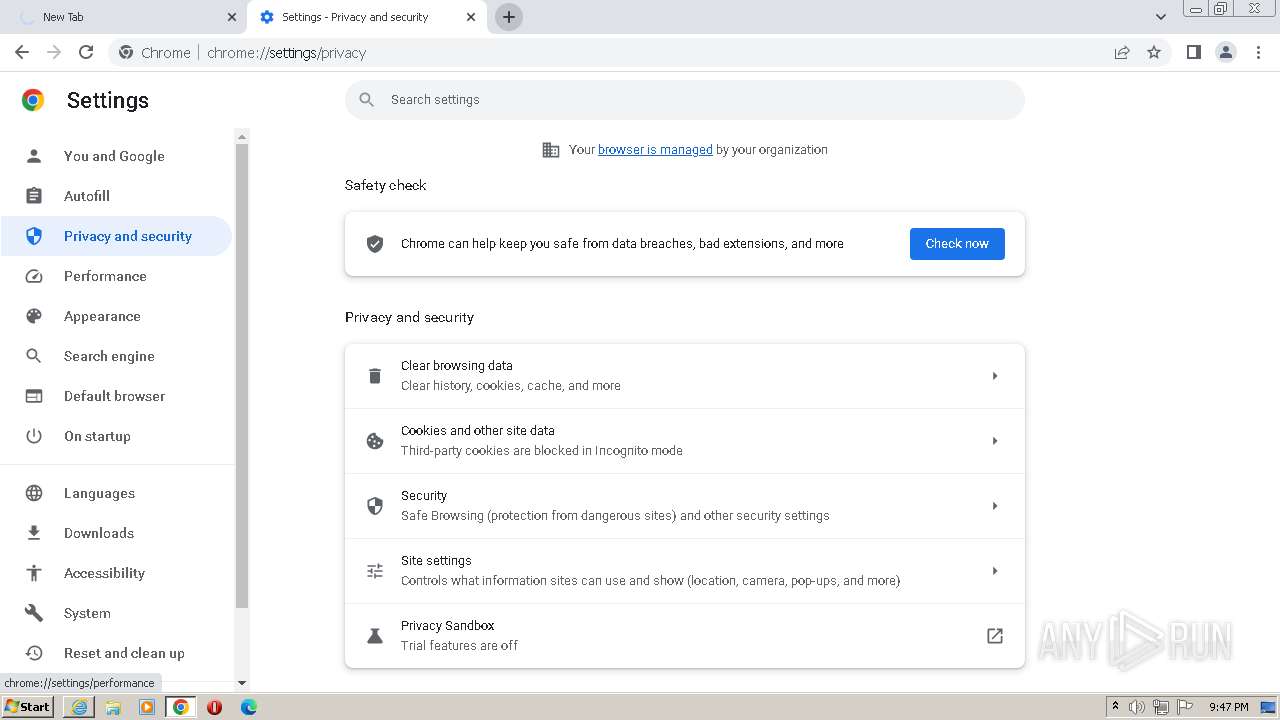Image resolution: width=1280 pixels, height=720 pixels.
Task: Close the Settings tab
Action: coord(471,17)
